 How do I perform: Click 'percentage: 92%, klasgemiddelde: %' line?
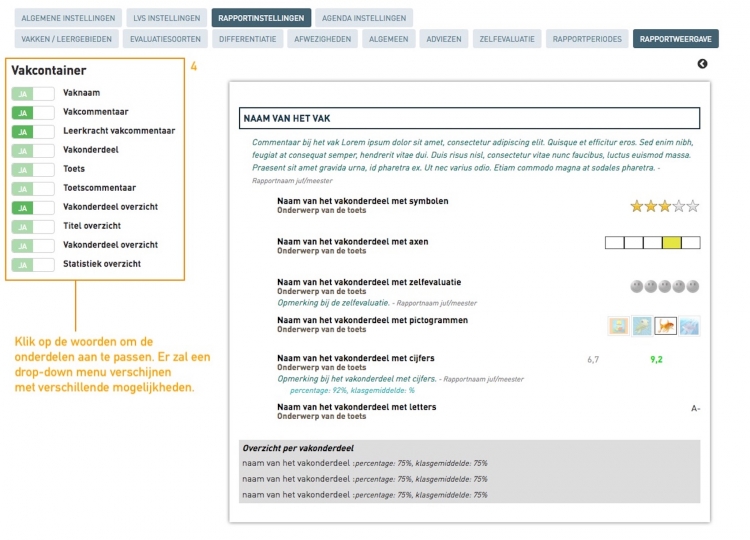coord(352,390)
